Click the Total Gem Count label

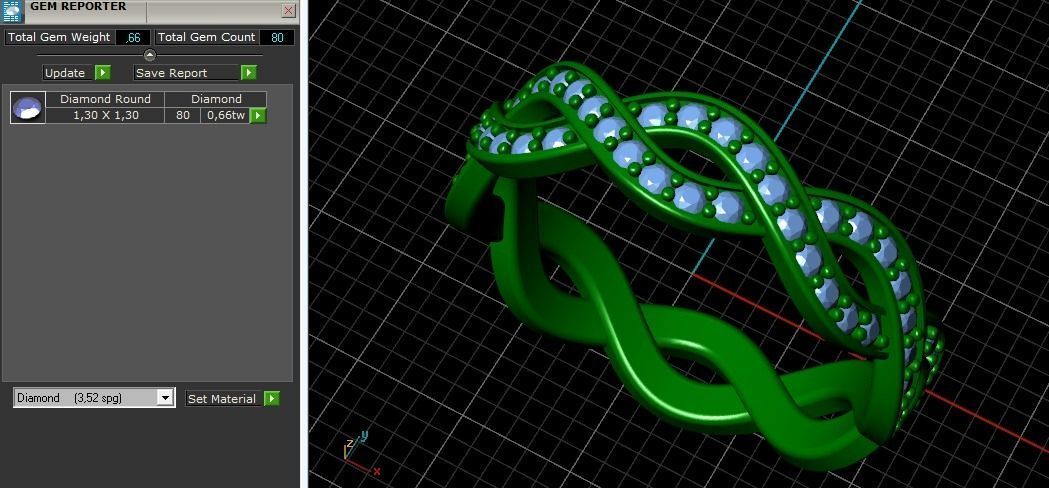[x=206, y=37]
